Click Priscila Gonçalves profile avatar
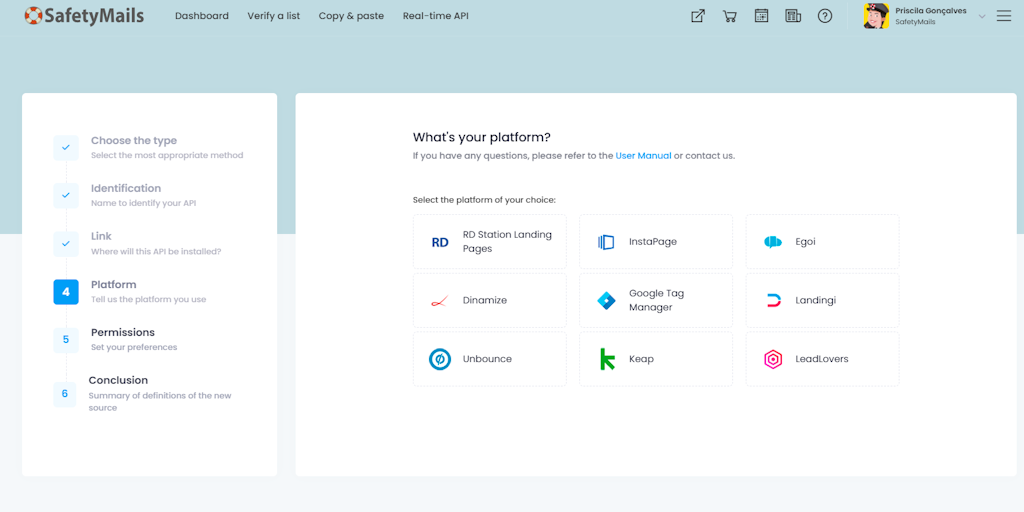 [876, 16]
